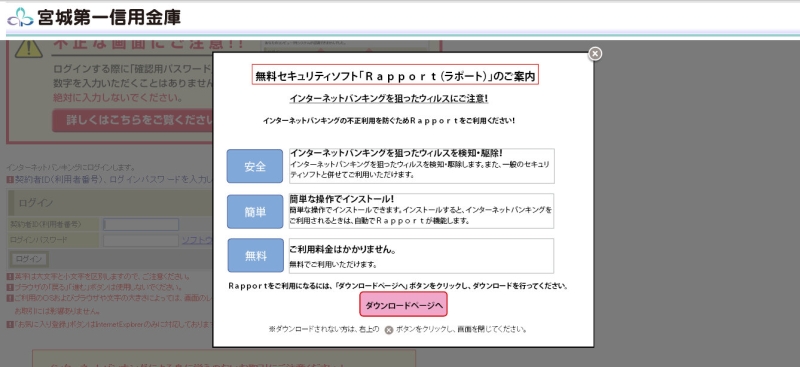Click the ログイン section header in the background
This screenshot has height=367, width=800.
[x=110, y=203]
